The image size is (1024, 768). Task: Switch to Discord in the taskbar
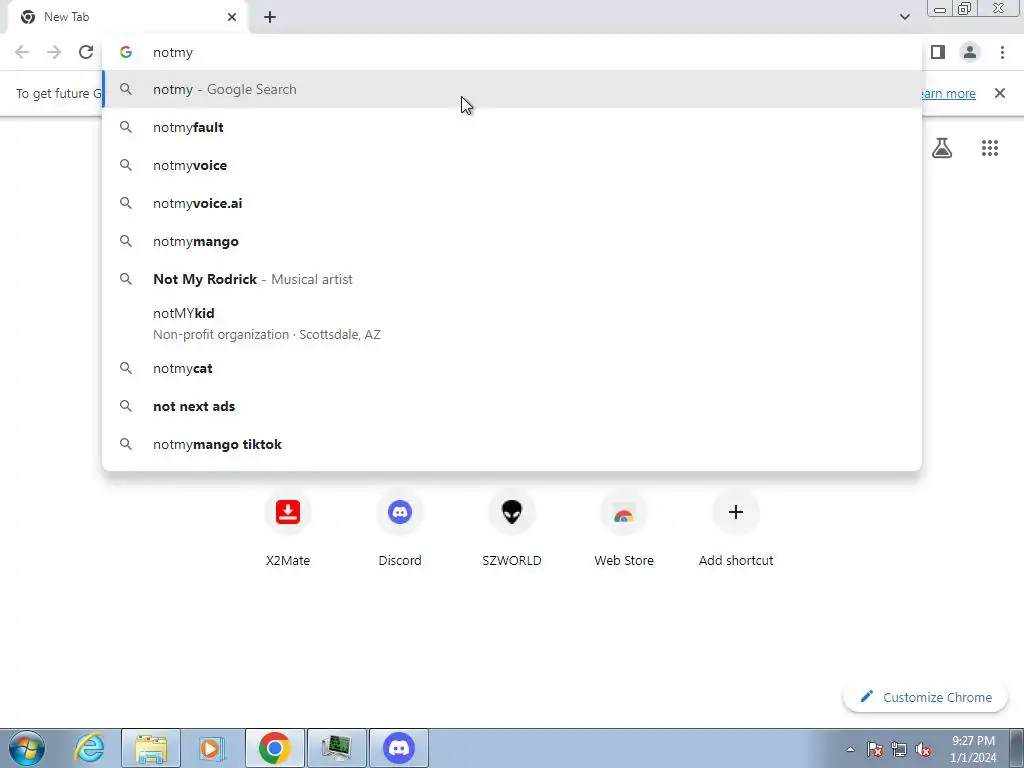[x=399, y=748]
